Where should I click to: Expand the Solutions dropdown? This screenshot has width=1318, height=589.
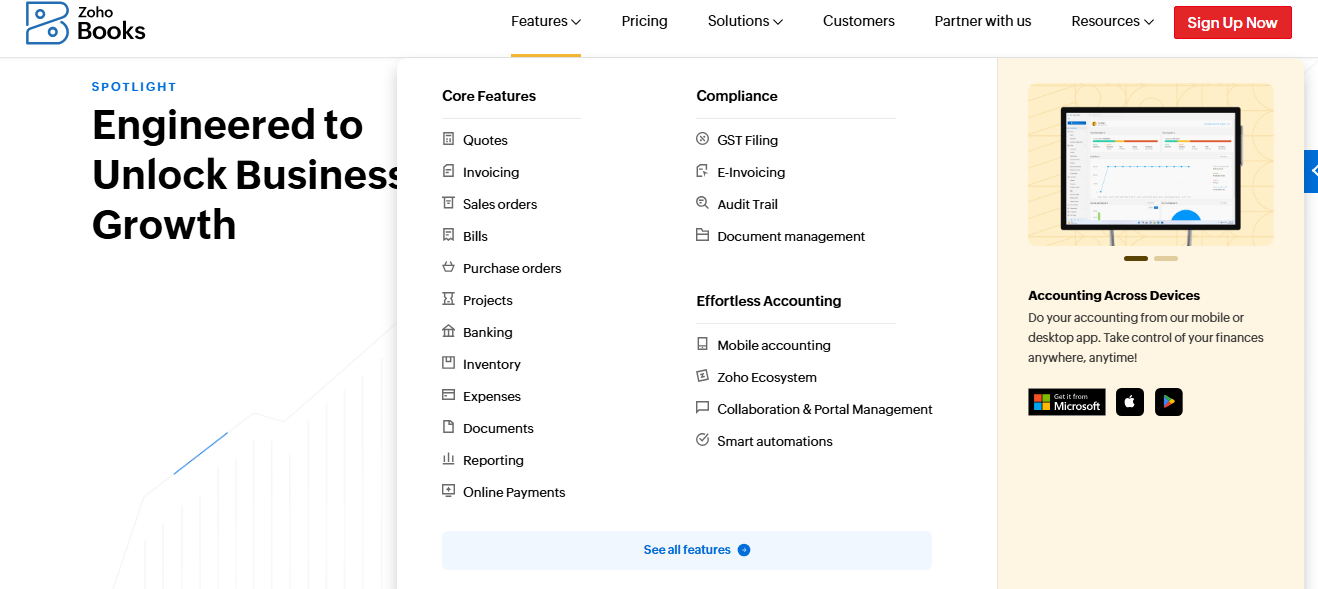pos(744,20)
